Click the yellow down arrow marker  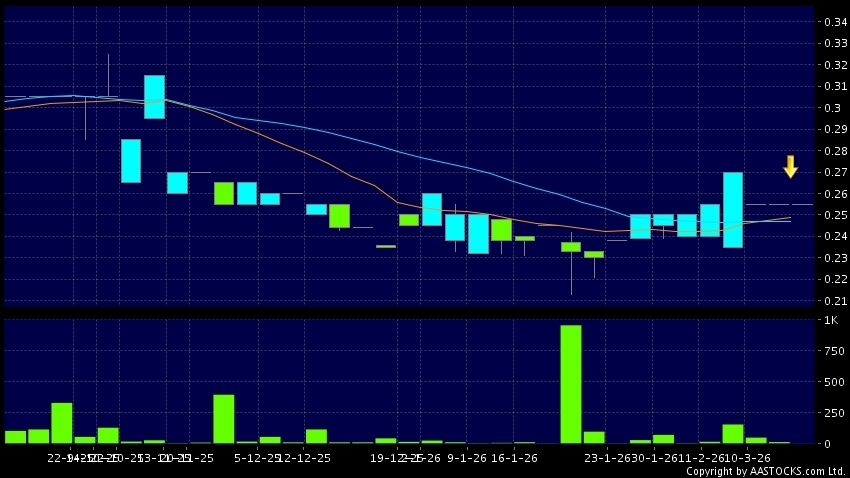[790, 167]
